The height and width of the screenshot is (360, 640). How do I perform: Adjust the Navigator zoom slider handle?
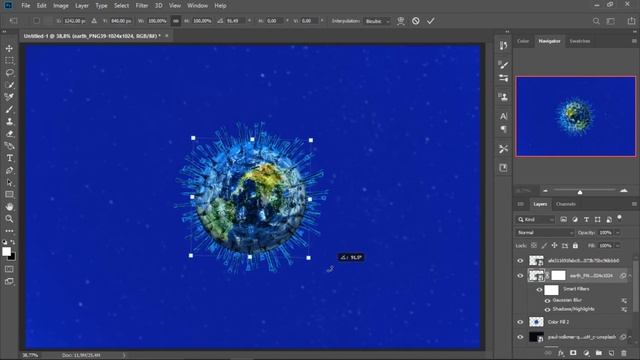[x=580, y=192]
